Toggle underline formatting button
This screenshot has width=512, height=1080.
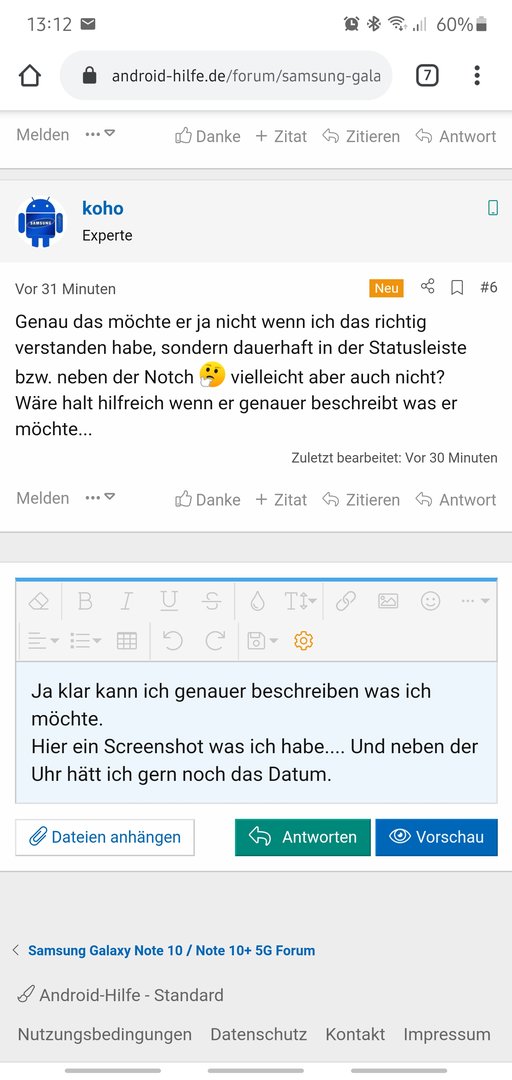[x=169, y=601]
